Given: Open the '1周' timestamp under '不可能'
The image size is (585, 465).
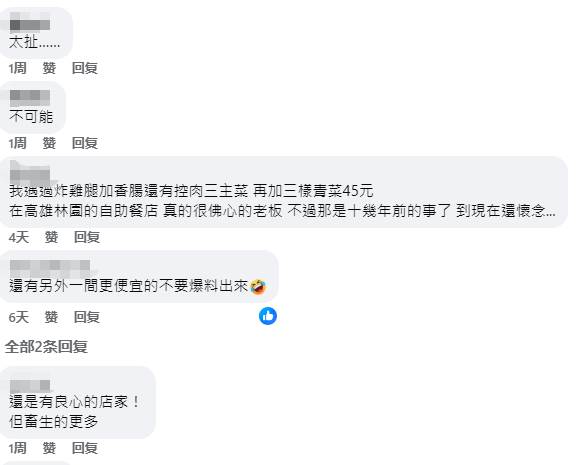Looking at the screenshot, I should tap(18, 143).
